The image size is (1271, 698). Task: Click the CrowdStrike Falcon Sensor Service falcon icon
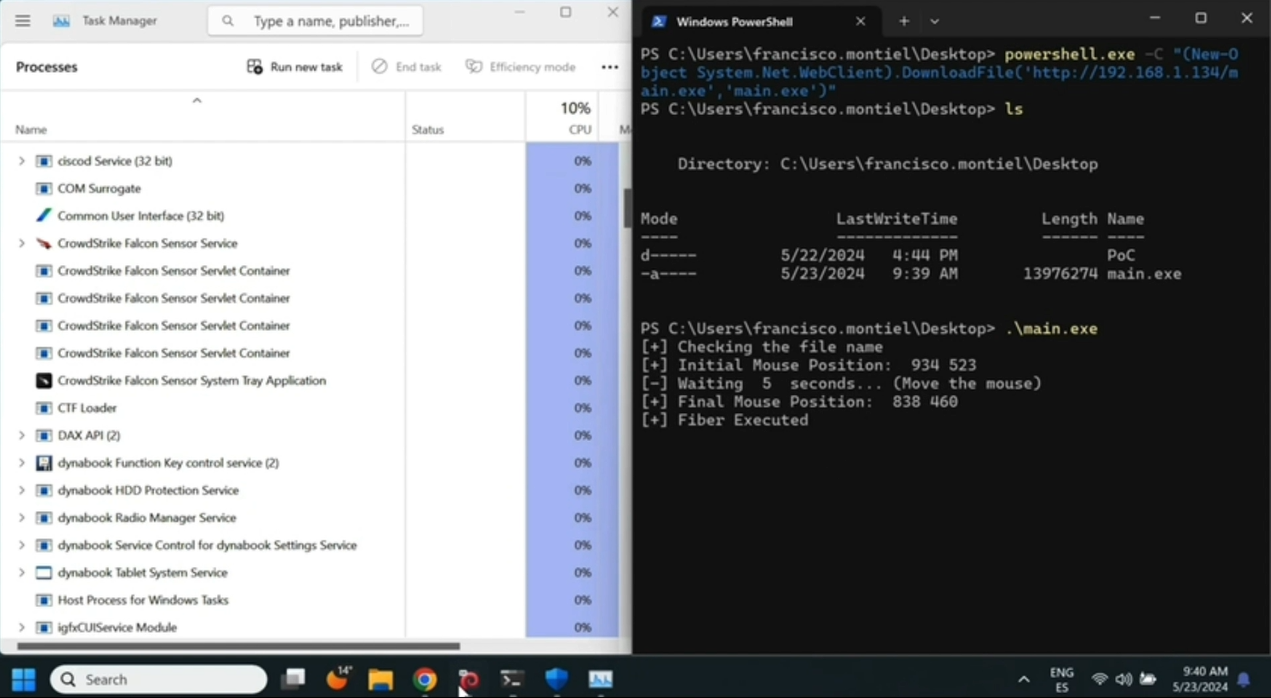[43, 243]
